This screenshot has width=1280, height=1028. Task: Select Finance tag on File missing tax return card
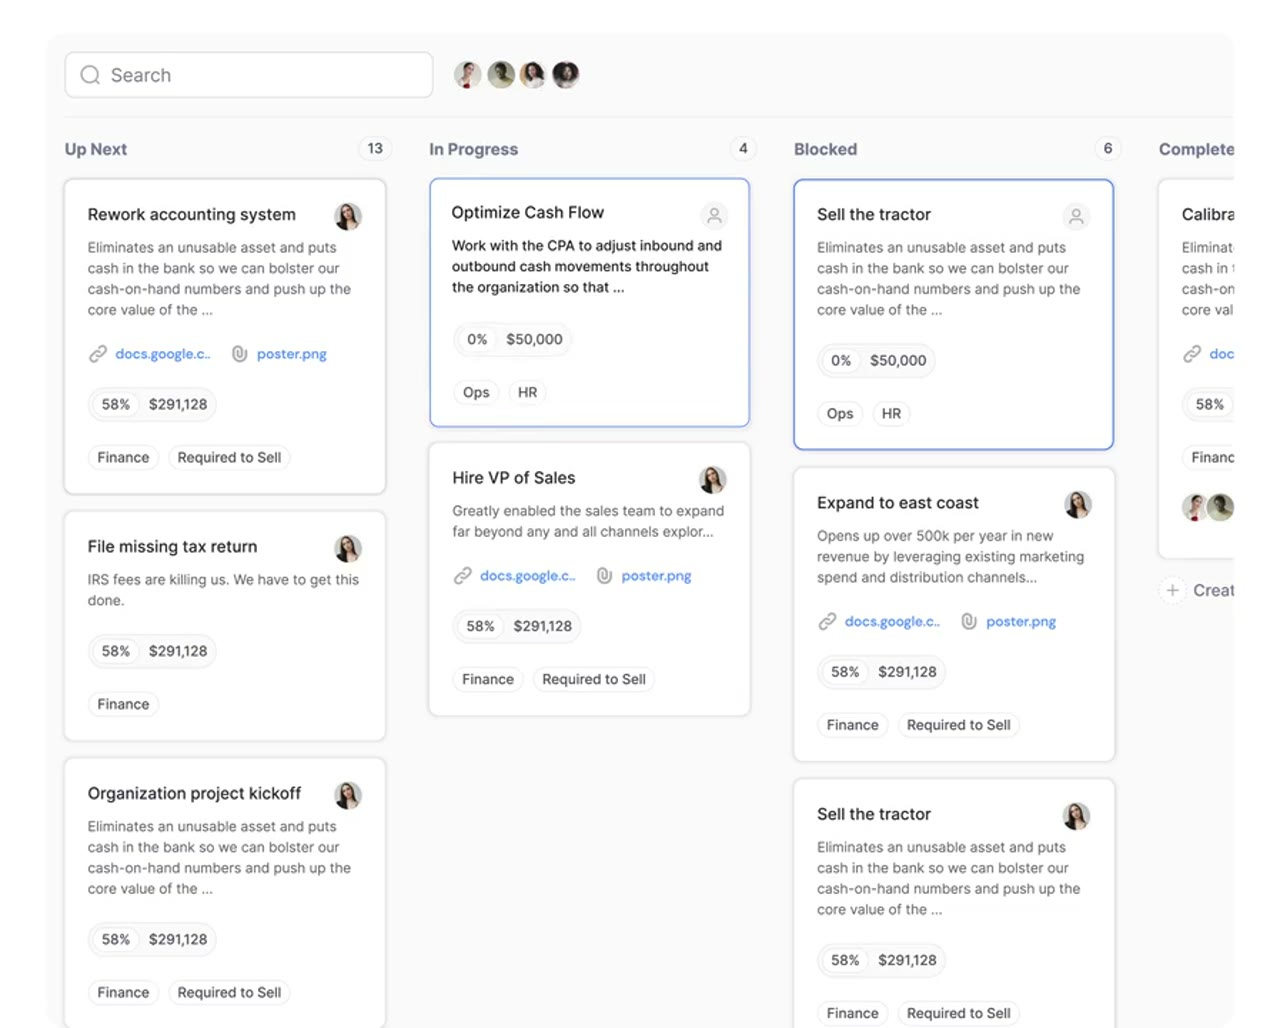[x=123, y=704]
